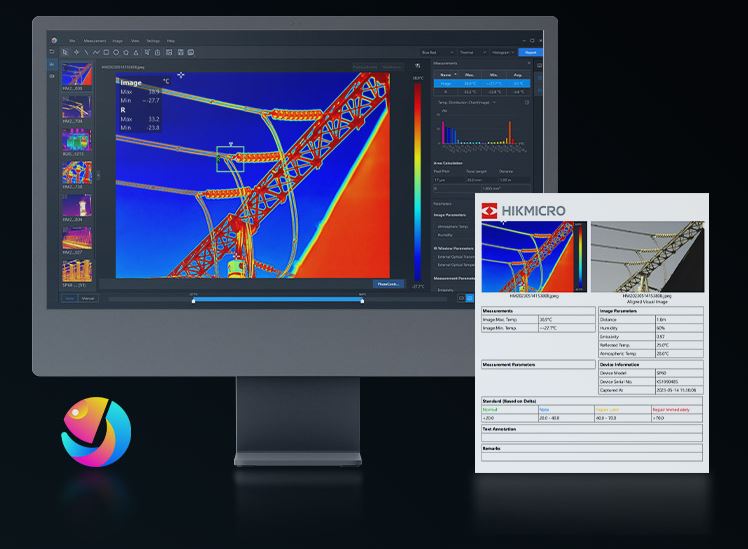Click aligned visual image in HIKMICRO report
The height and width of the screenshot is (549, 748).
[647, 257]
